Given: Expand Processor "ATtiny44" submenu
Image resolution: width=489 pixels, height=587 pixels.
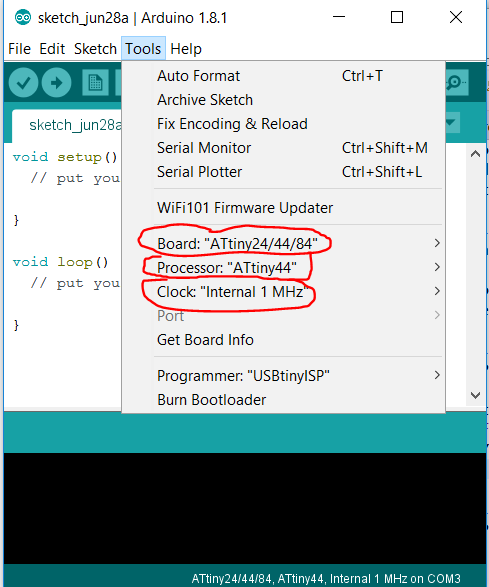Looking at the screenshot, I should coord(283,268).
